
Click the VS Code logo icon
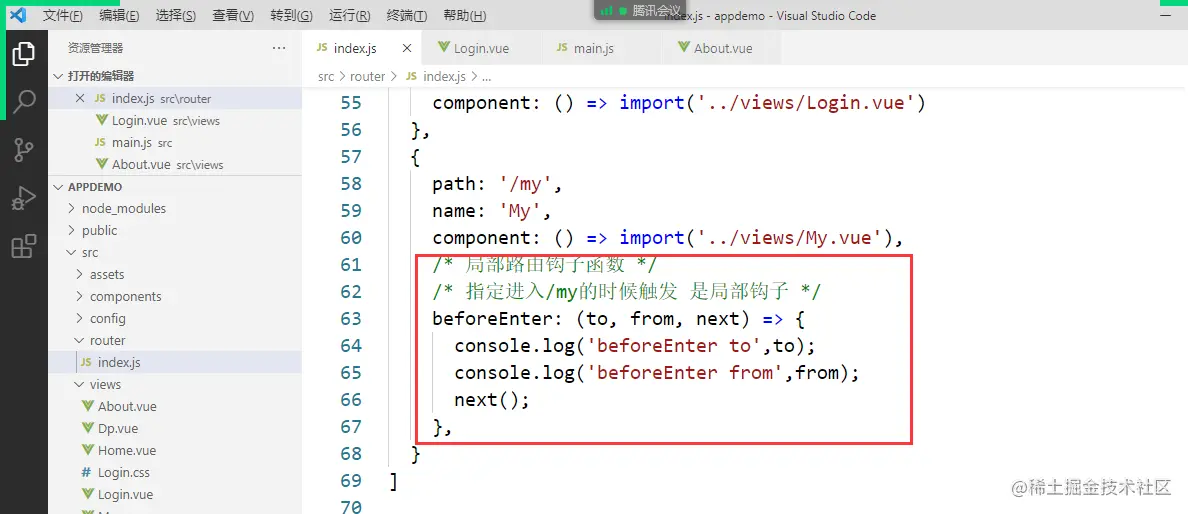click(18, 14)
